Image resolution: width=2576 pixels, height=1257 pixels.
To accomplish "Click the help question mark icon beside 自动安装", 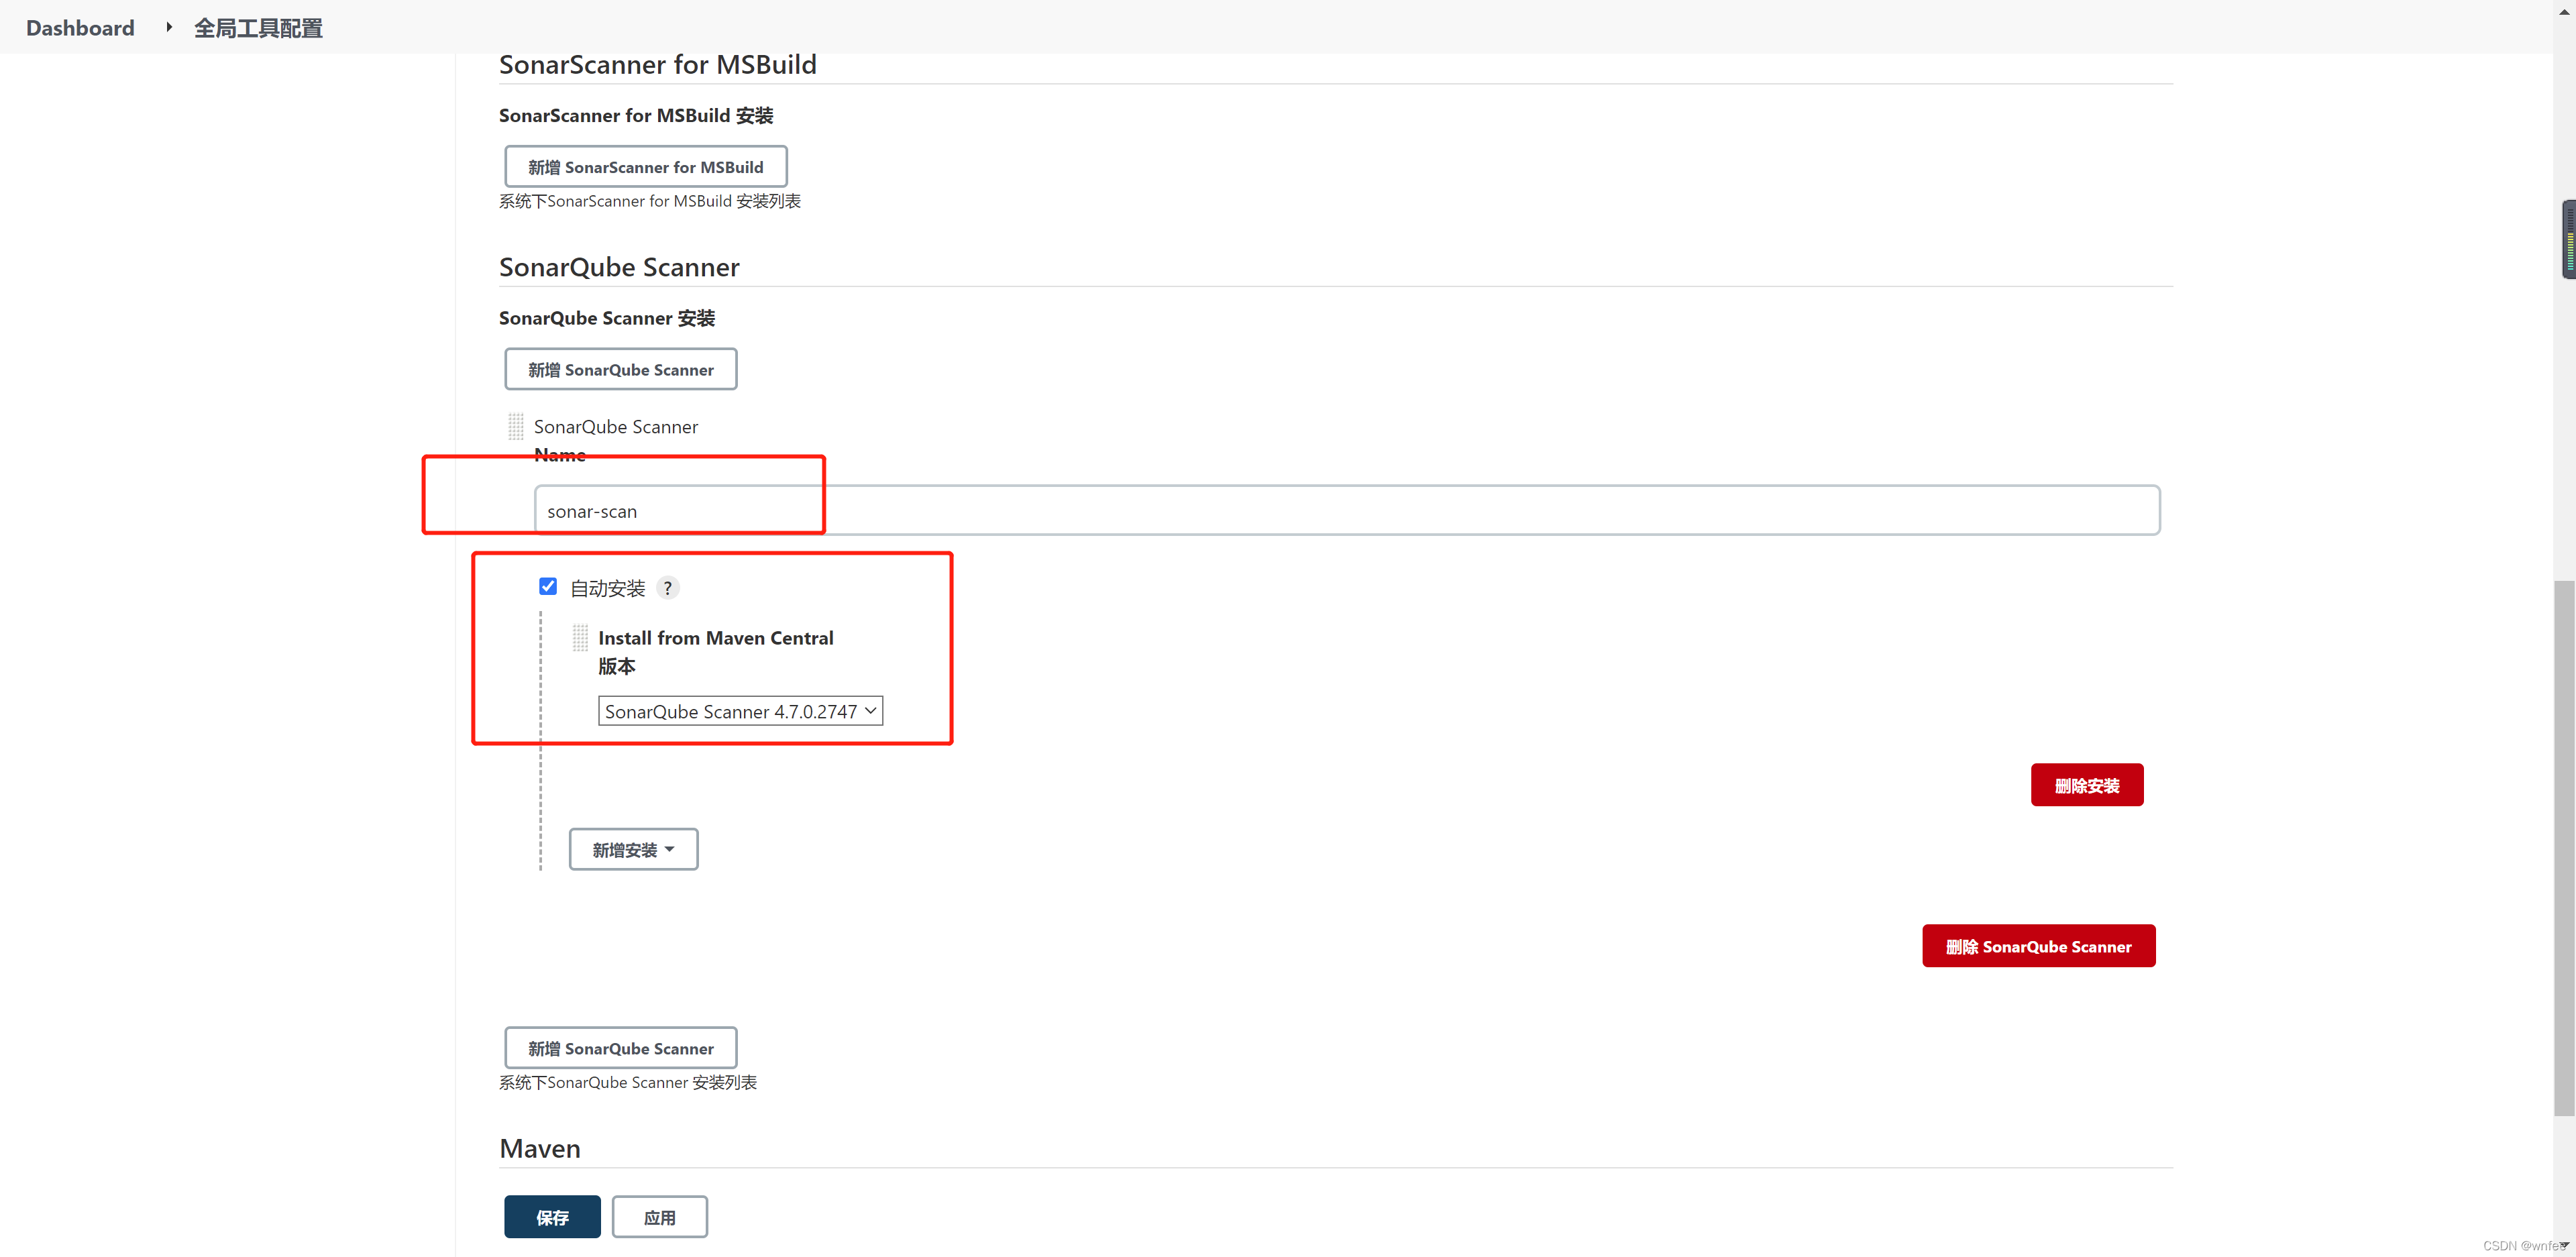I will (668, 588).
